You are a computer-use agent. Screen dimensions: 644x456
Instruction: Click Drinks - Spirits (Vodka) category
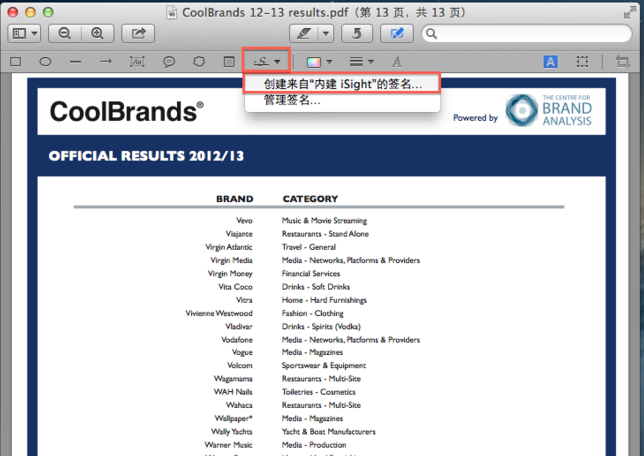pos(321,327)
